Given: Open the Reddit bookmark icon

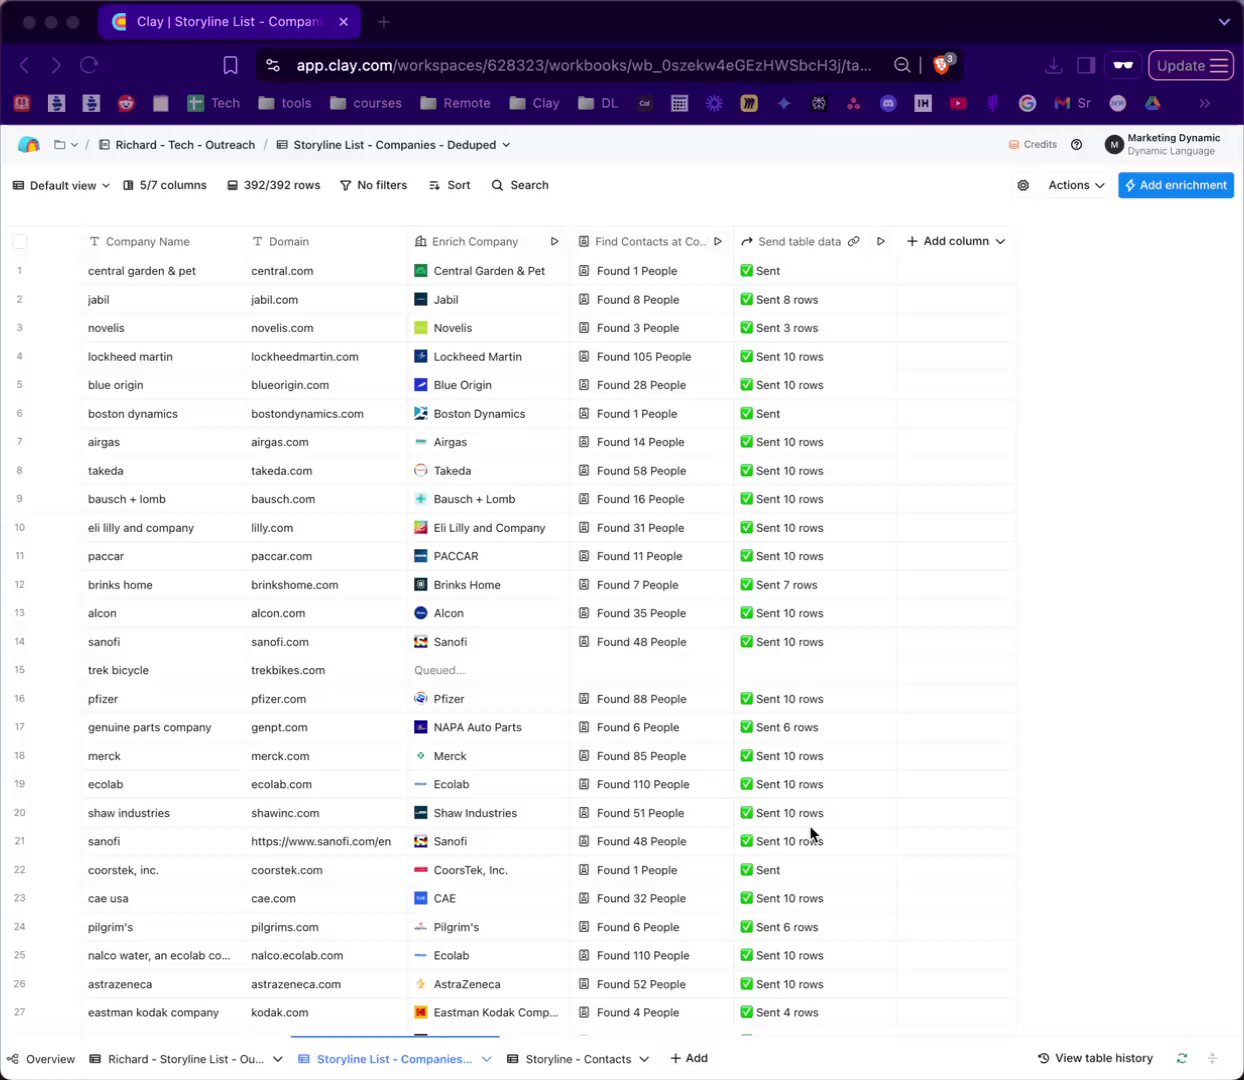Looking at the screenshot, I should (x=125, y=103).
